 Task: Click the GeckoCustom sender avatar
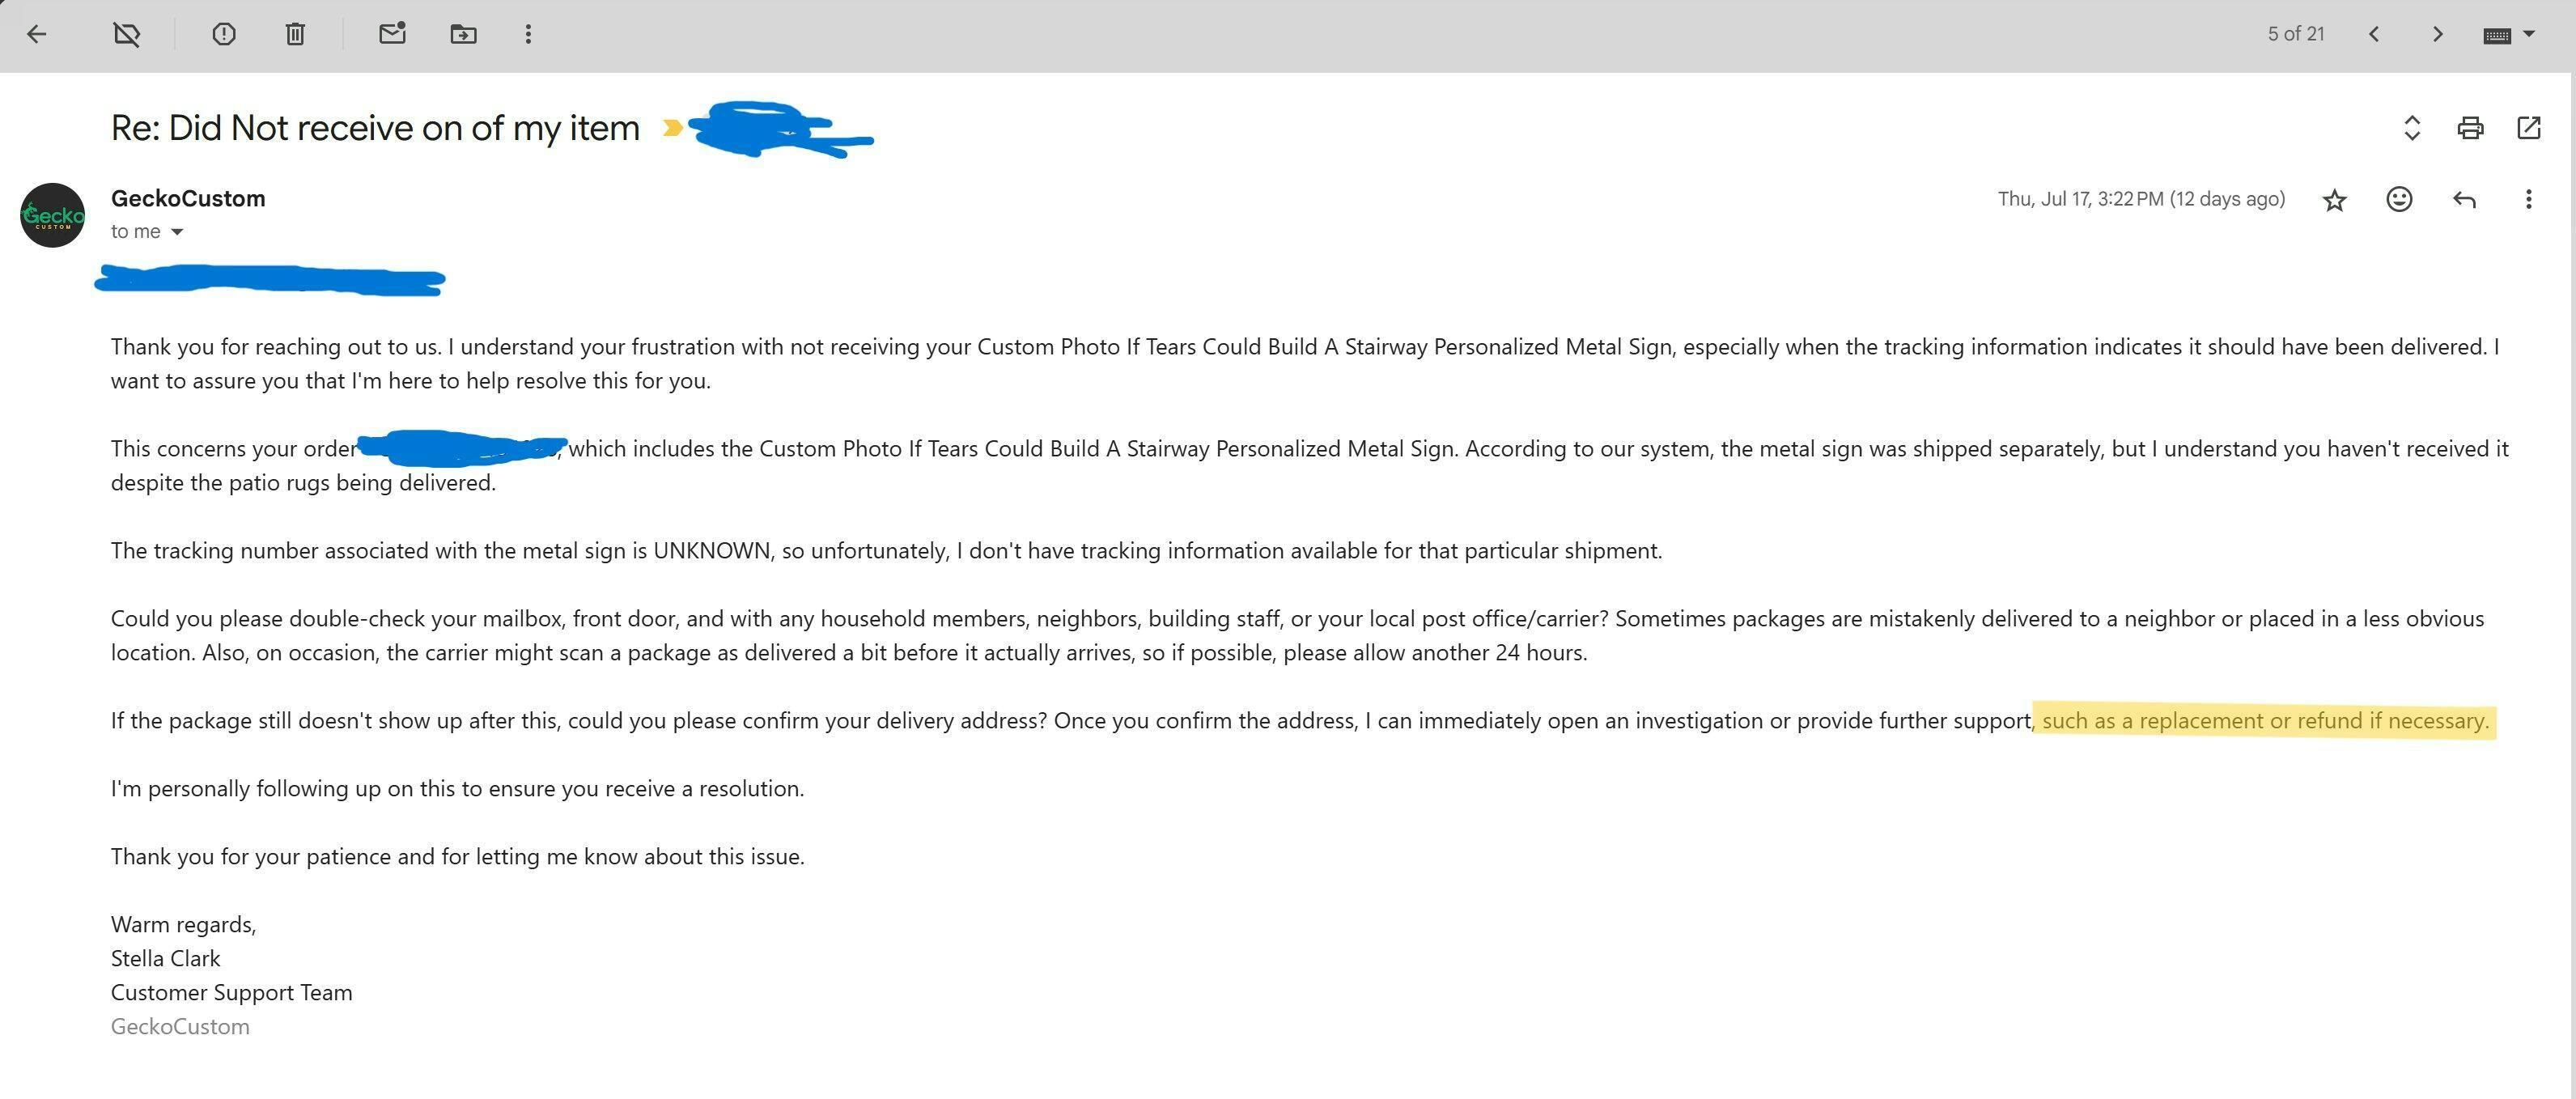click(53, 215)
